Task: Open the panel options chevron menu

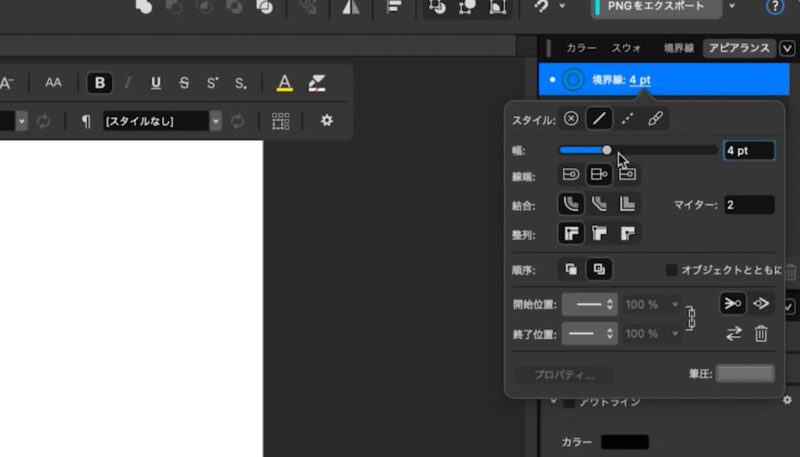Action: point(787,48)
